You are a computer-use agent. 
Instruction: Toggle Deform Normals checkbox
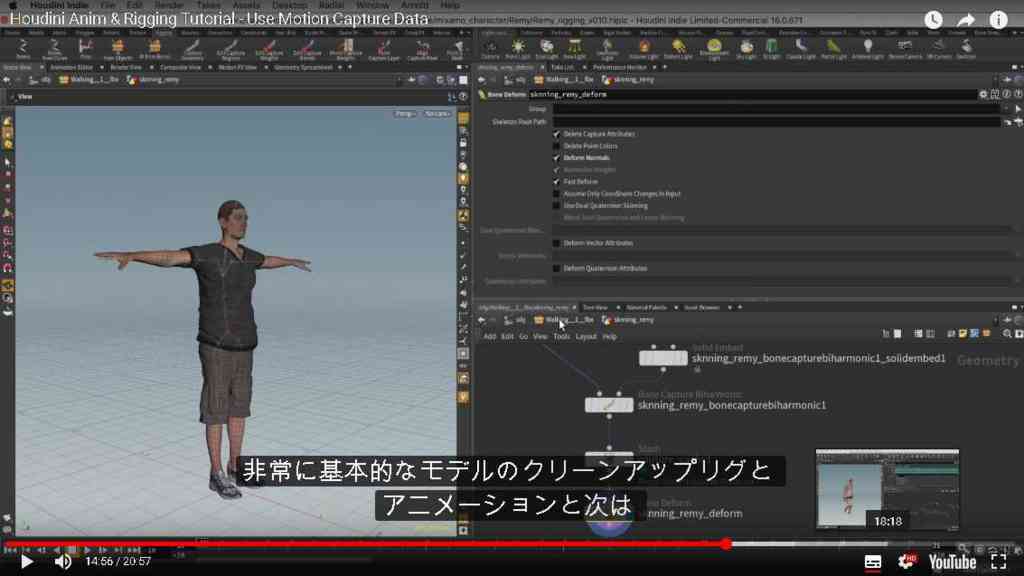[x=556, y=157]
